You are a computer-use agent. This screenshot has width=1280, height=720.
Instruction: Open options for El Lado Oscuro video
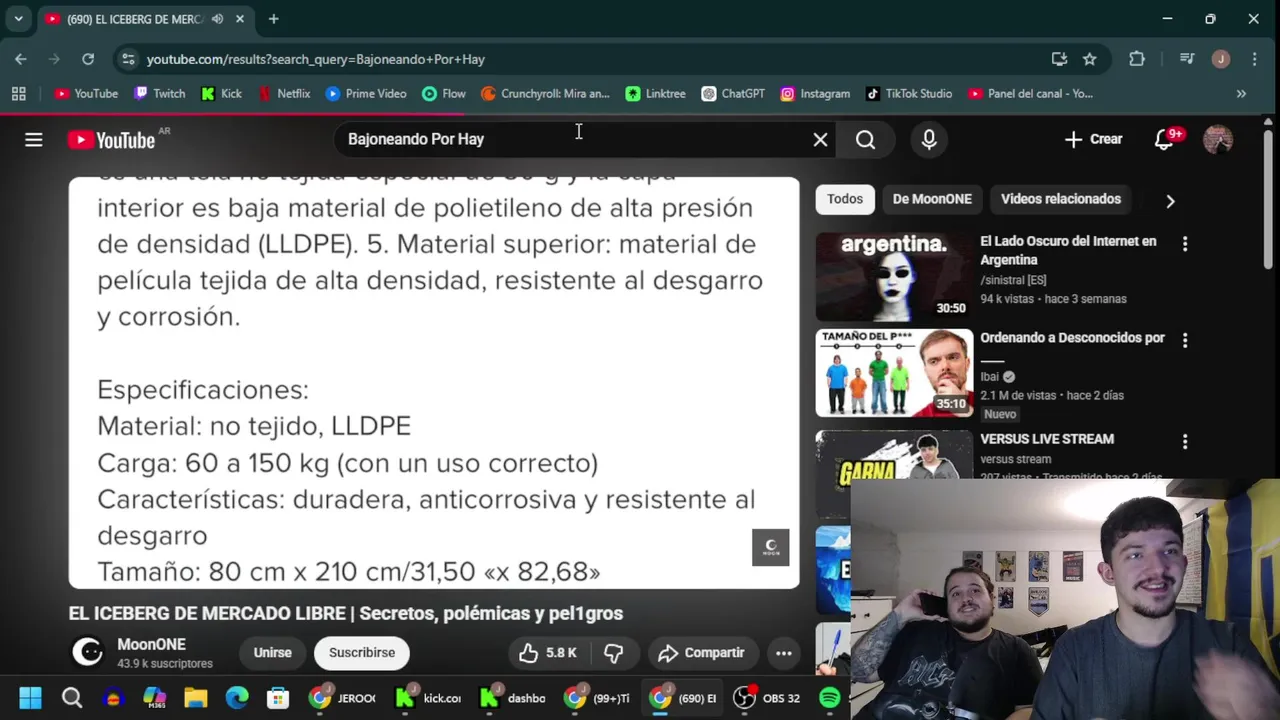[1185, 244]
